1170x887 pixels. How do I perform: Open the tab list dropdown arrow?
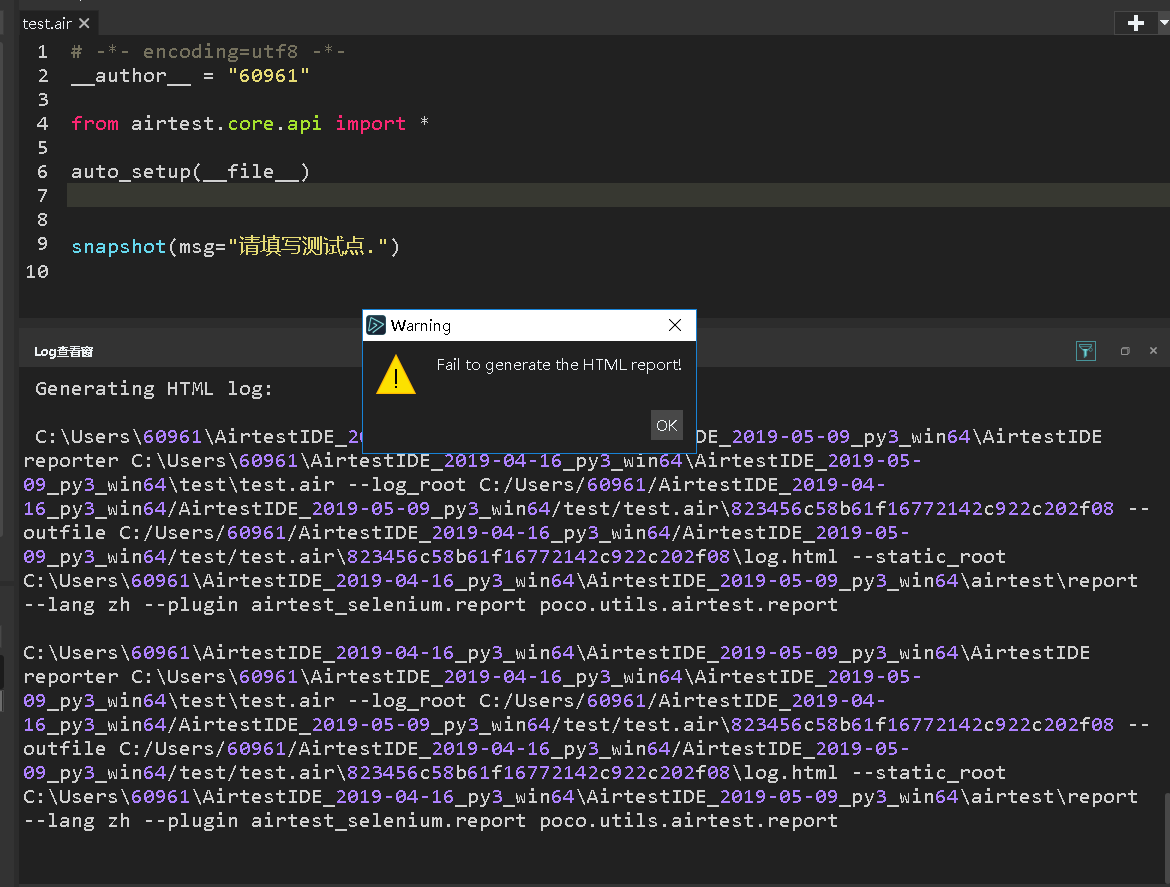coord(1163,23)
